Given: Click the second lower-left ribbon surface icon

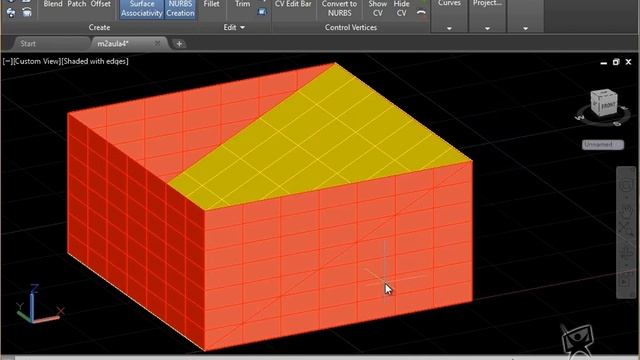Looking at the screenshot, I should [x=27, y=13].
